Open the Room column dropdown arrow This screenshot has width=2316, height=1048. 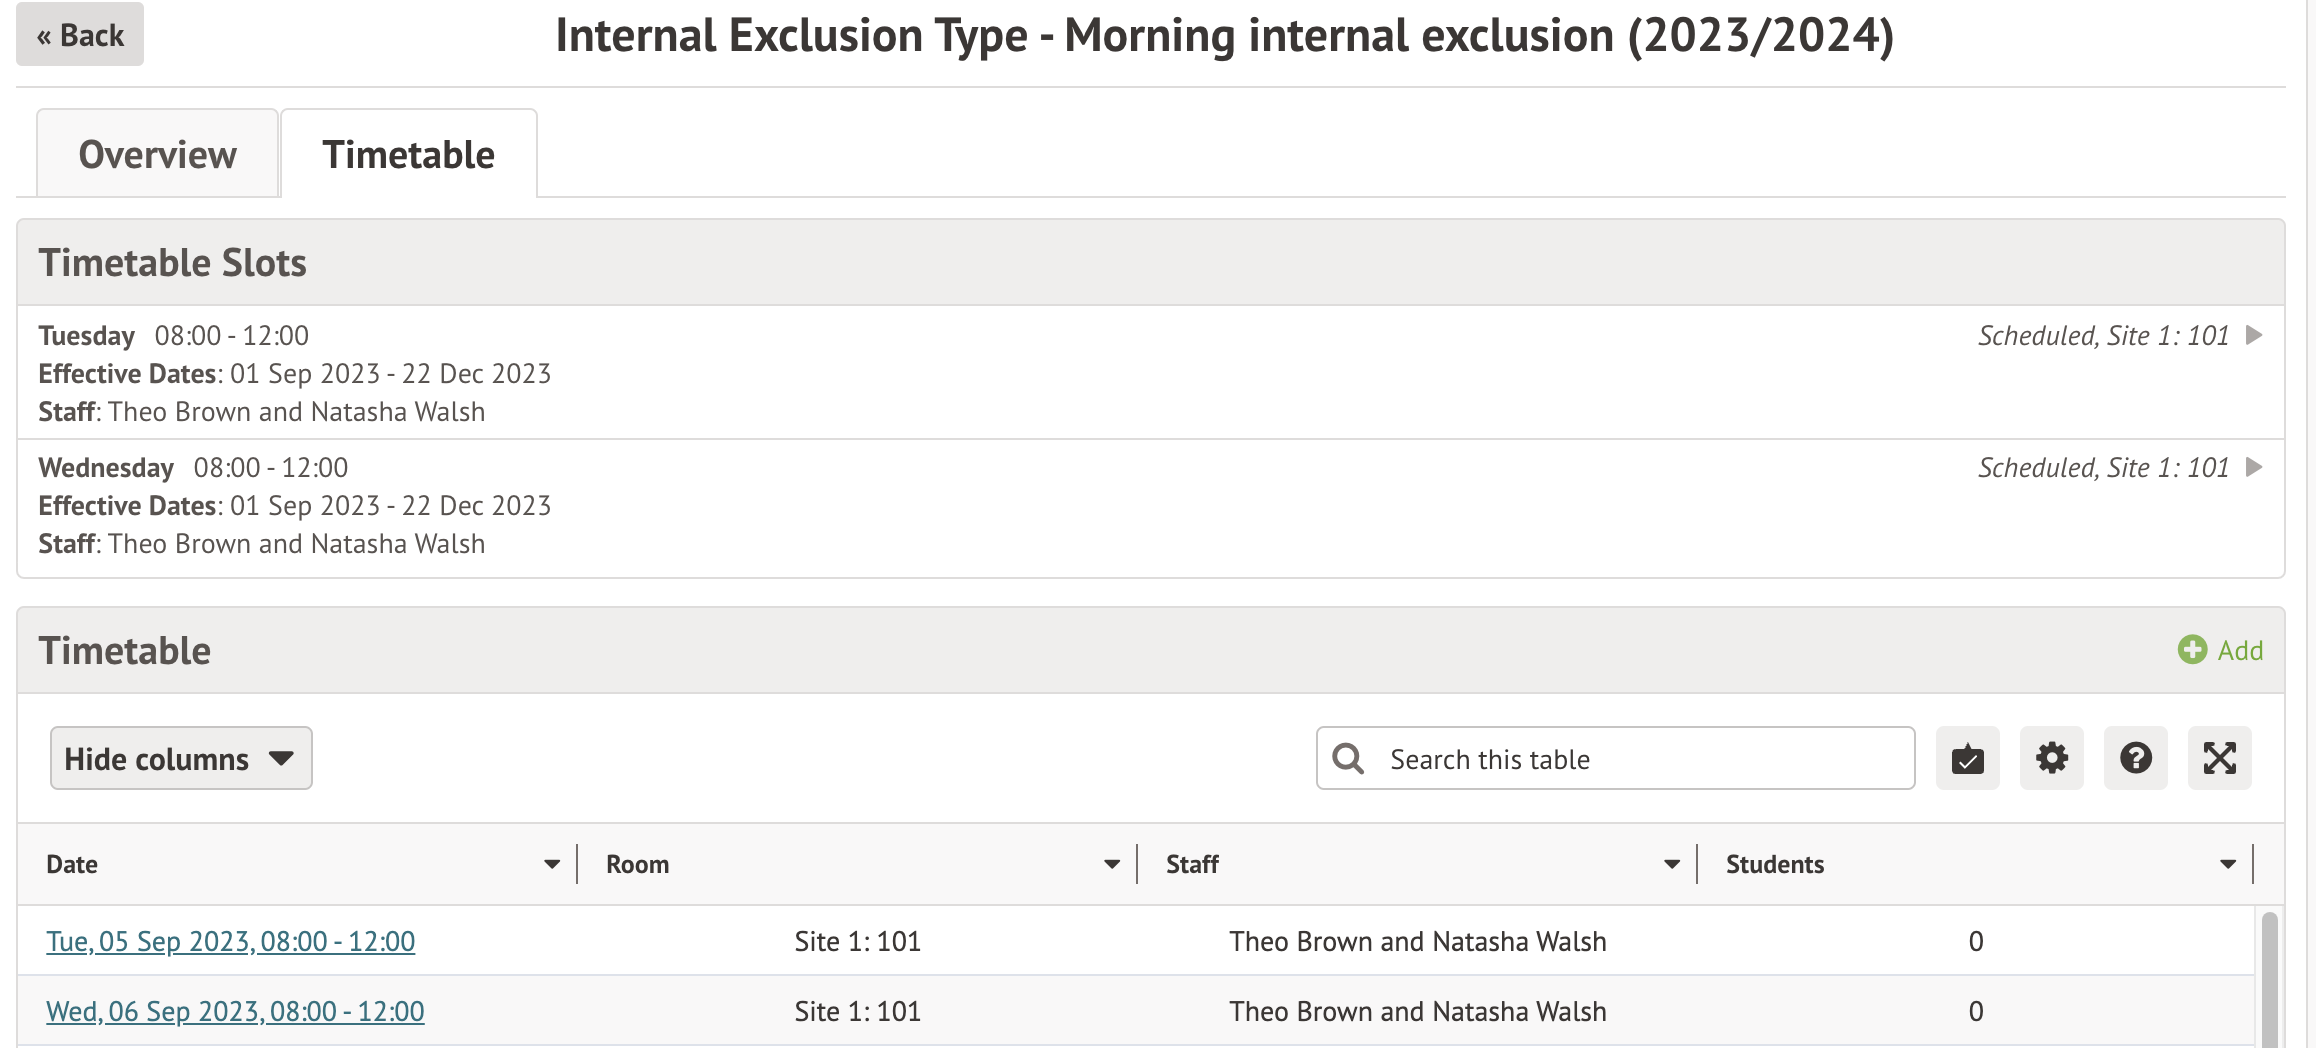(1112, 864)
